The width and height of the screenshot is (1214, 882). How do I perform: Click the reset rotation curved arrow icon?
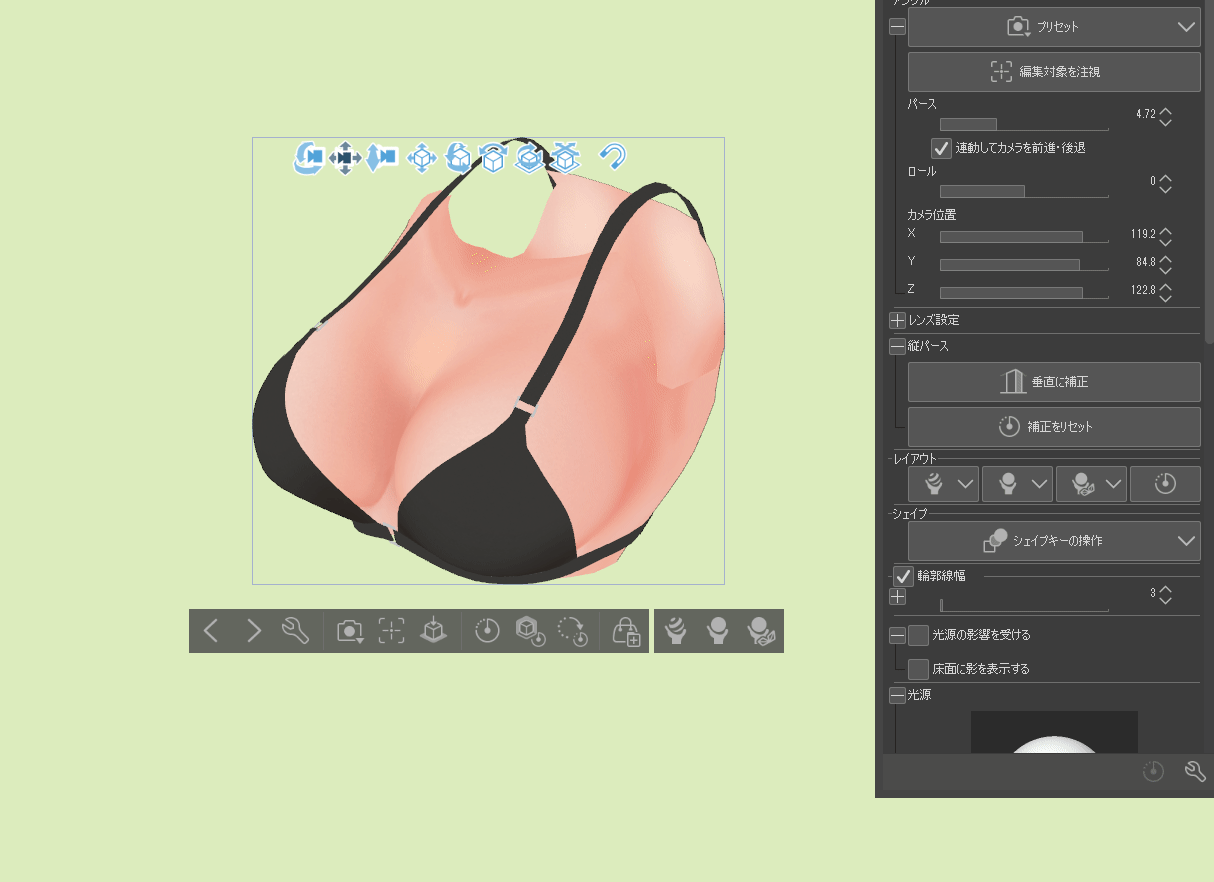(x=612, y=156)
